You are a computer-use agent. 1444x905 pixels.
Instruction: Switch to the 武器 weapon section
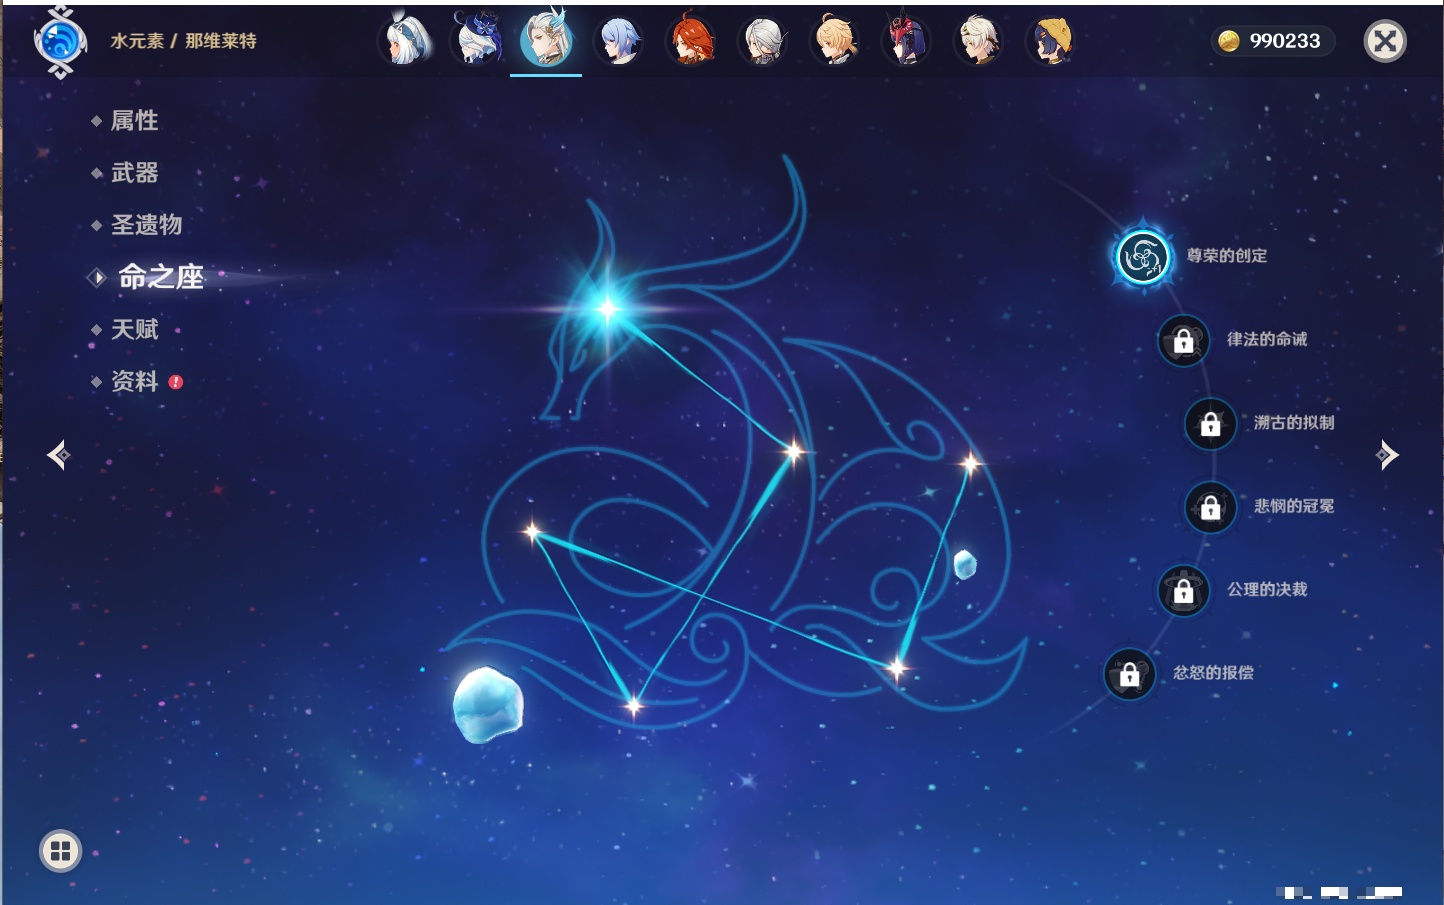pyautogui.click(x=134, y=173)
